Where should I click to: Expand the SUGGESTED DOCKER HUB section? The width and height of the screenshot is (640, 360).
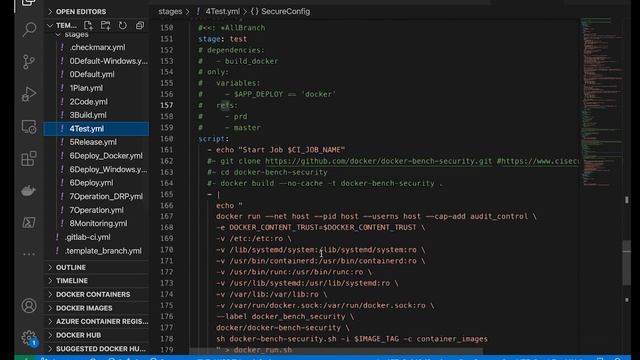pos(96,349)
